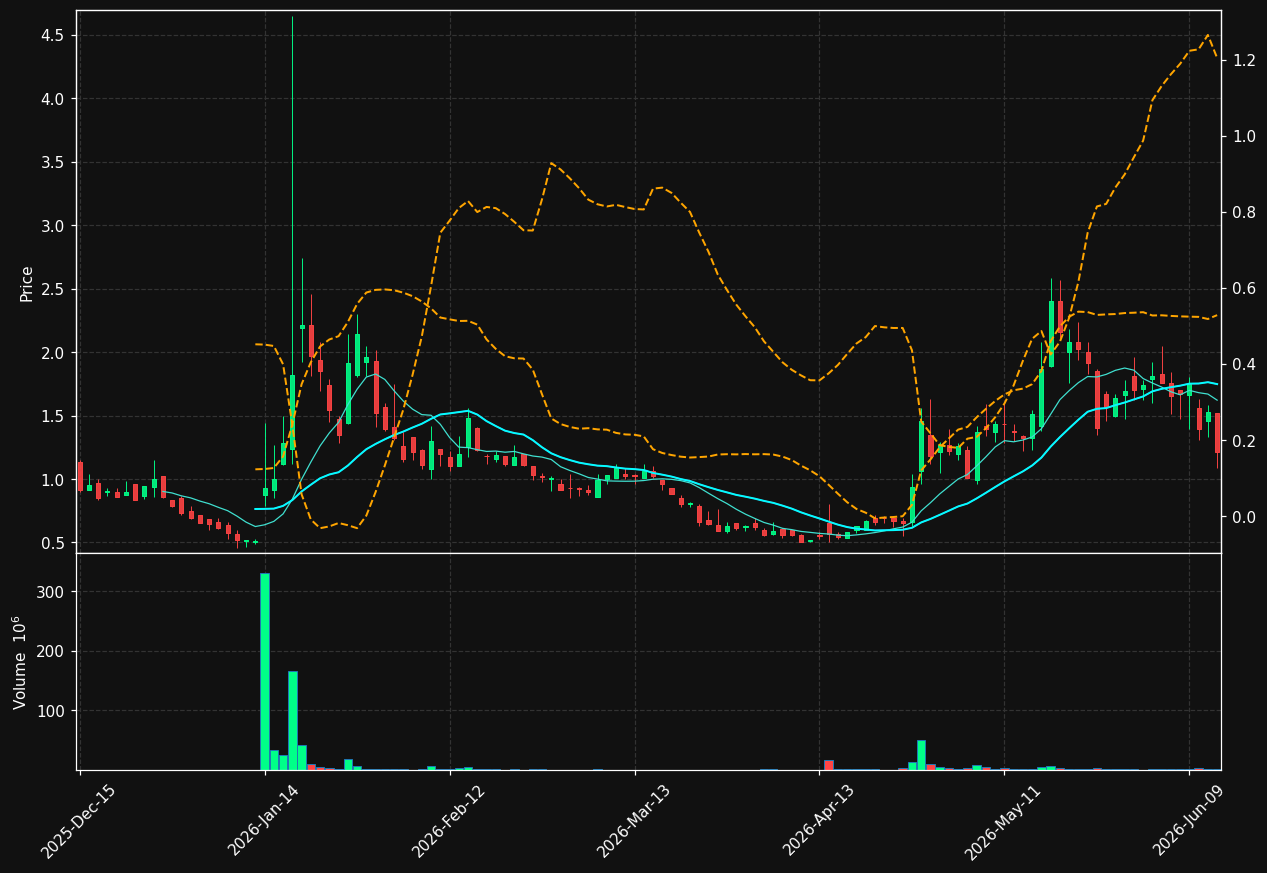Screen dimensions: 1267x873
Task: Click the 300 volume tick label
Action: (x=51, y=592)
